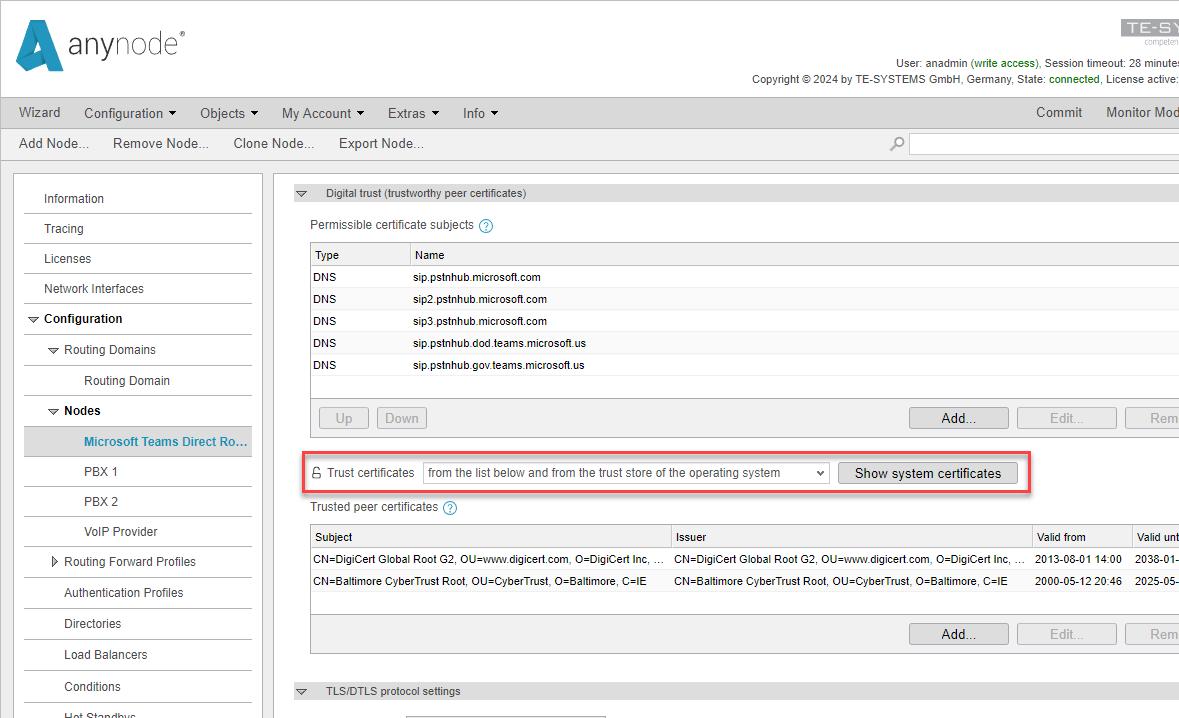The image size is (1179, 718).
Task: Open the Objects menu
Action: click(229, 113)
